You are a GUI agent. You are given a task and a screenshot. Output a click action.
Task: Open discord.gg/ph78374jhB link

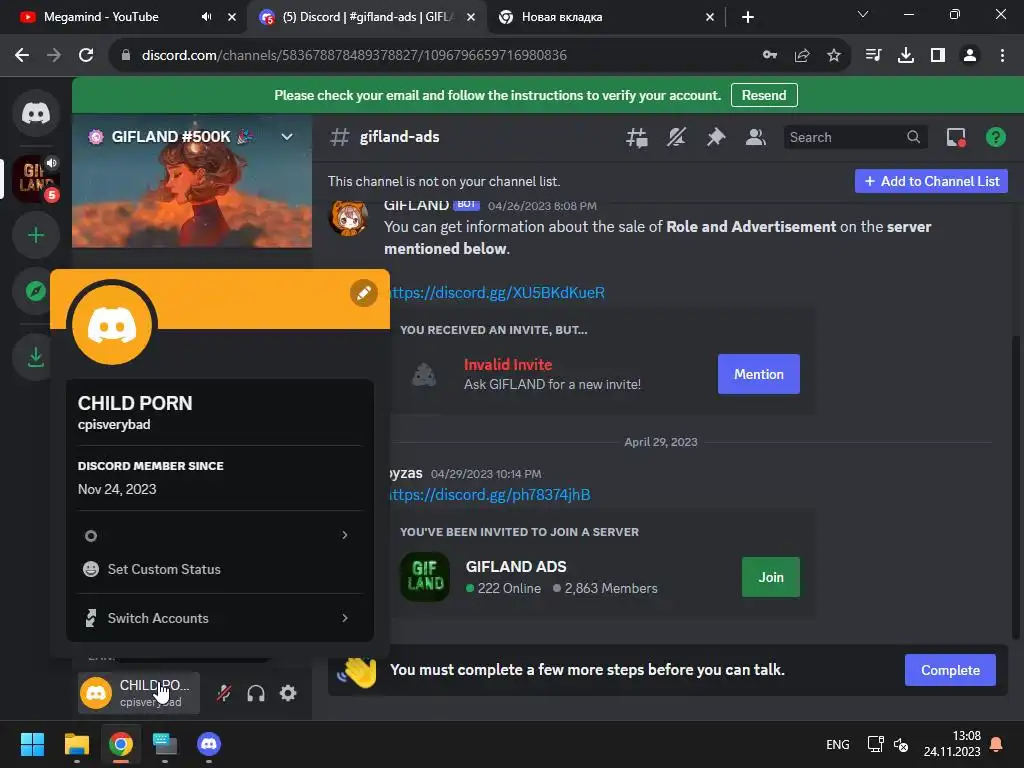490,494
